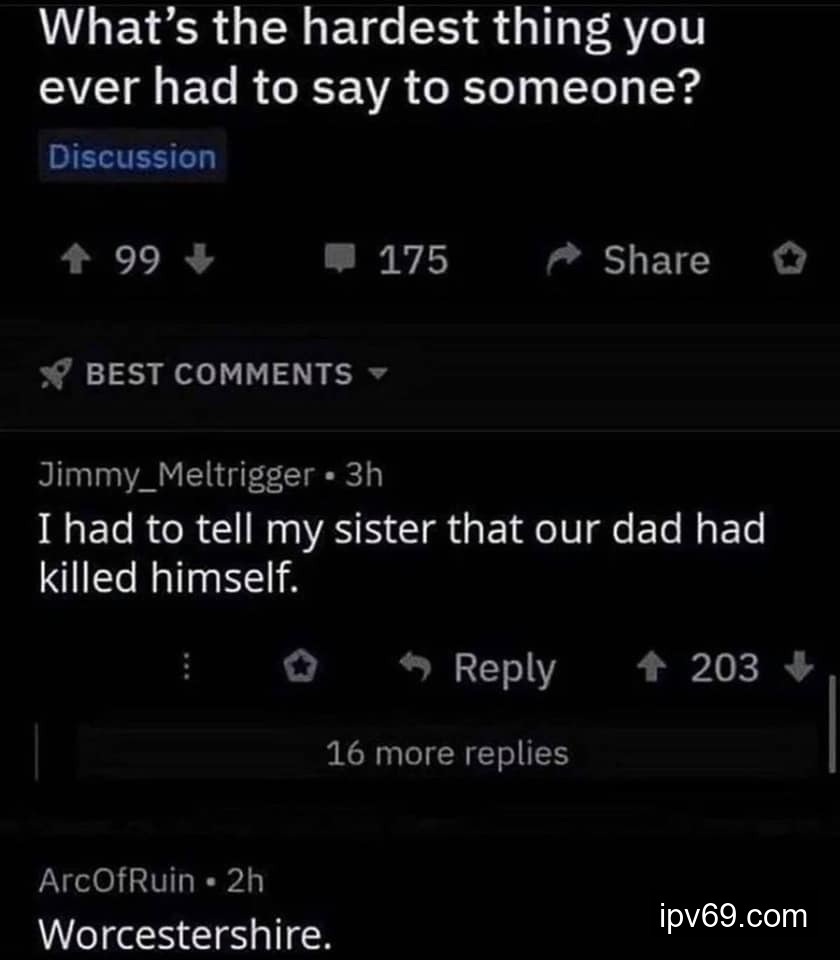This screenshot has width=840, height=960.
Task: Expand the 16 more replies
Action: (447, 753)
